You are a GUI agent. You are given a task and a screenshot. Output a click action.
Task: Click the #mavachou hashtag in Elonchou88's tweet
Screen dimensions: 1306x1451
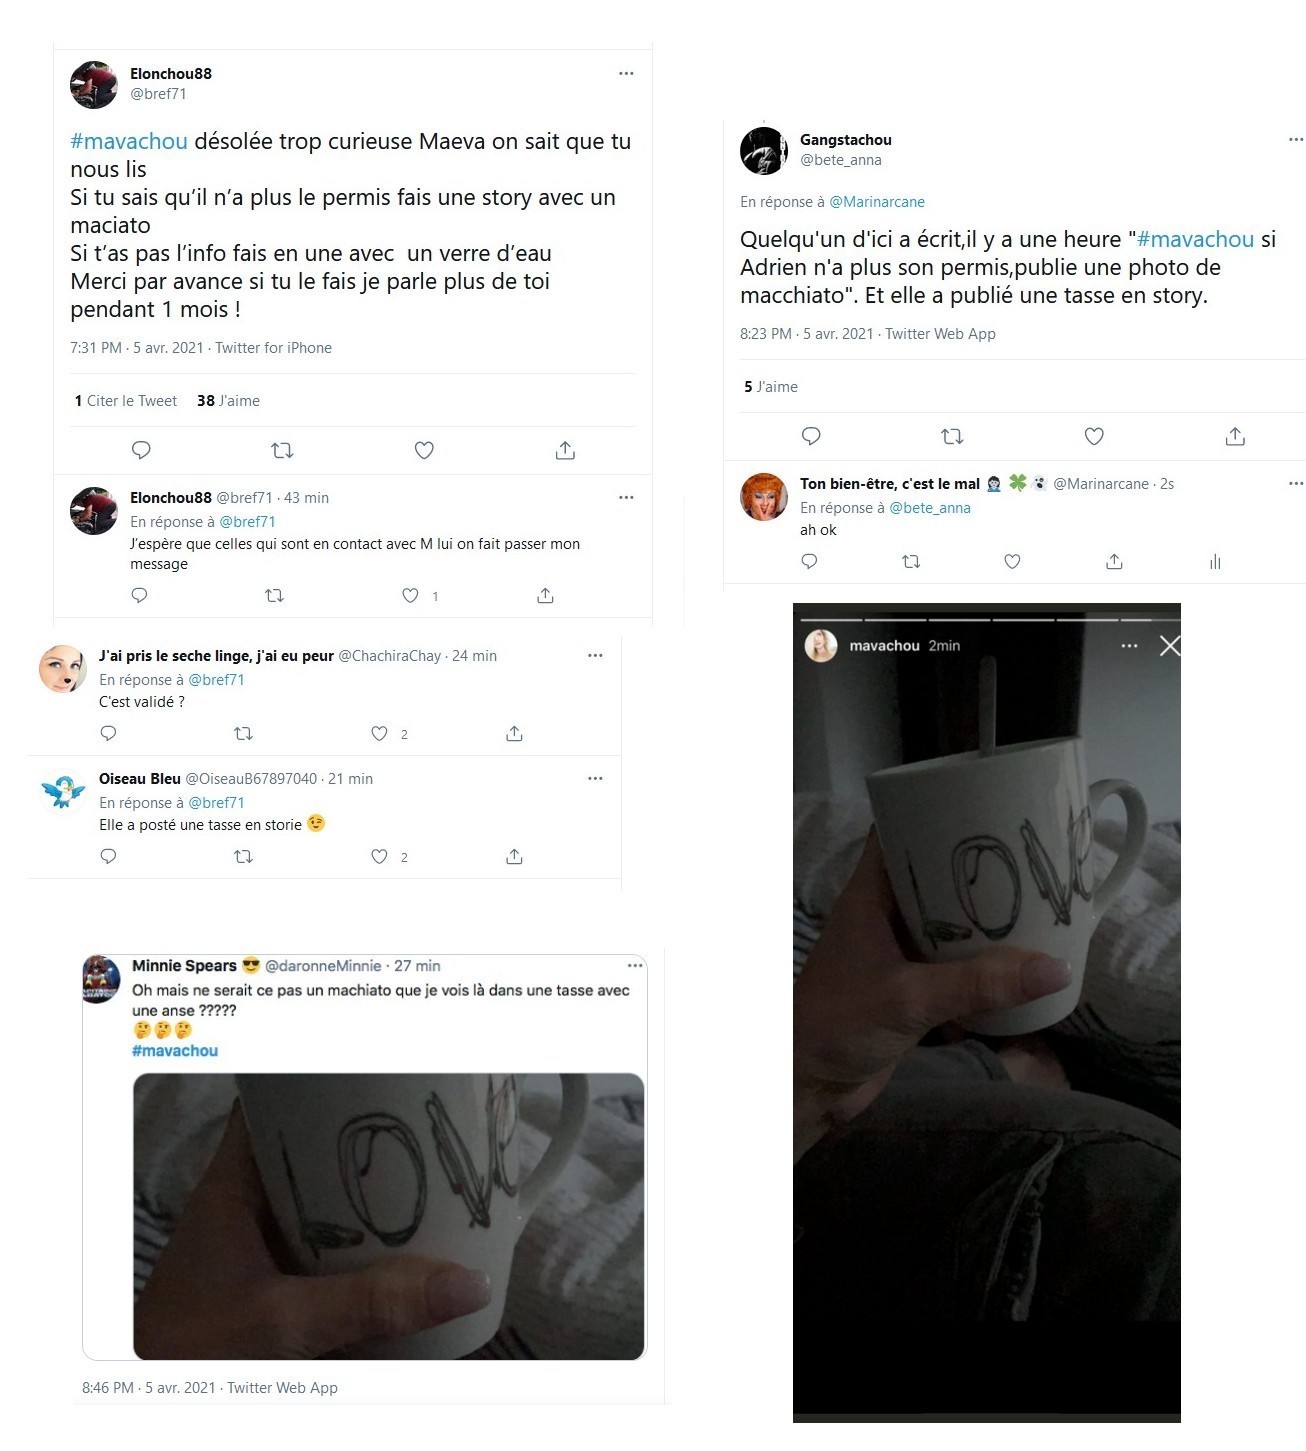point(129,141)
